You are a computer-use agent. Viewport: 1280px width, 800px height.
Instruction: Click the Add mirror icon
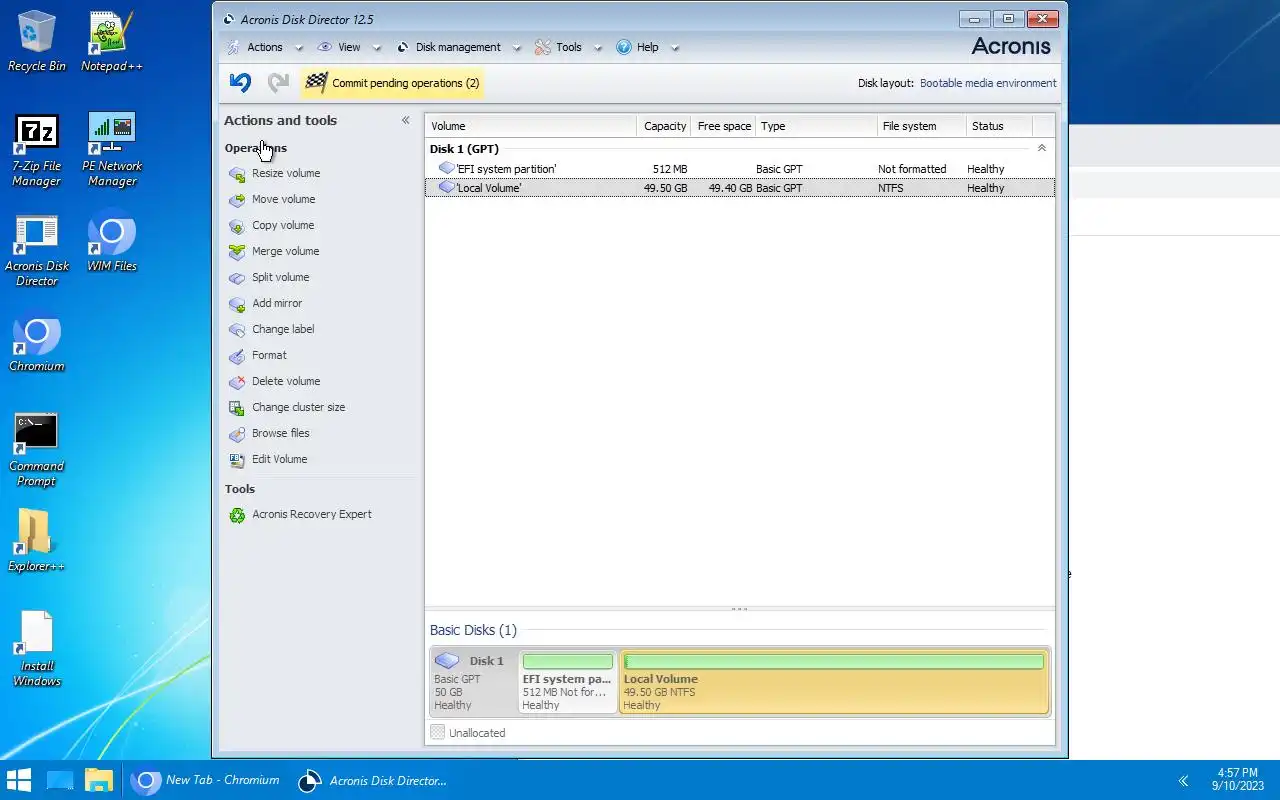click(x=237, y=304)
